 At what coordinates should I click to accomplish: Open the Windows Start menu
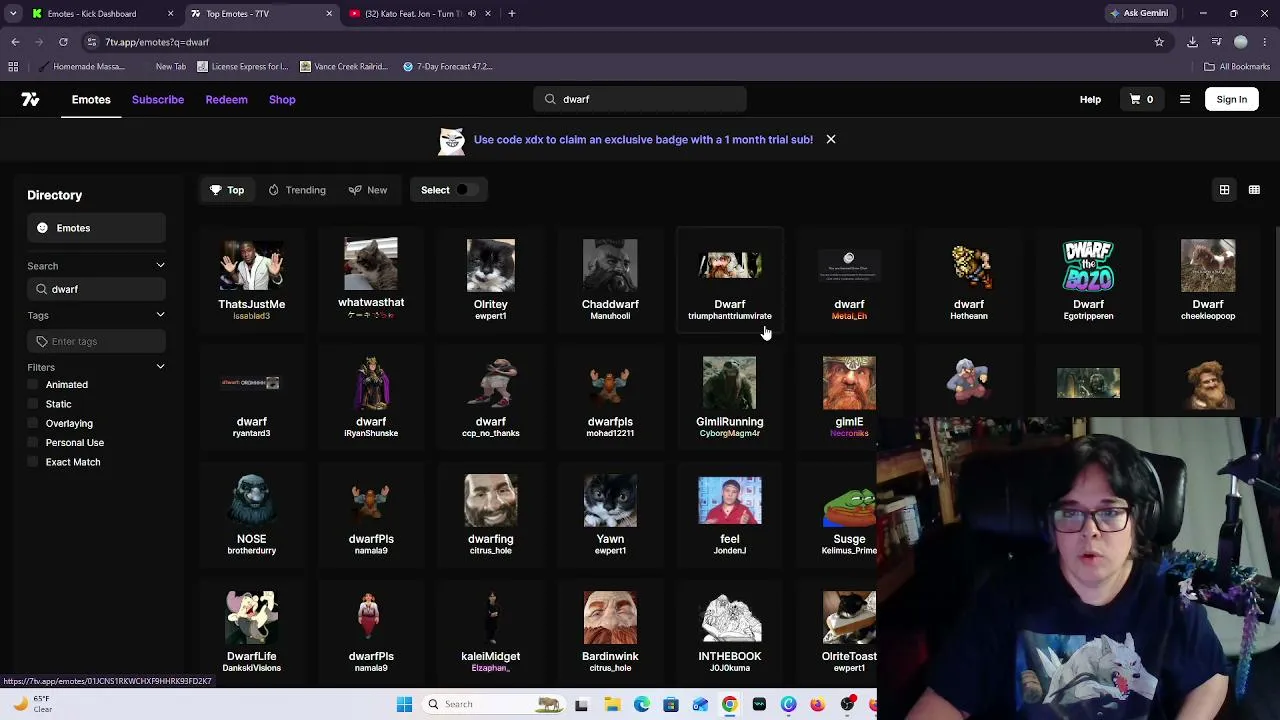404,704
